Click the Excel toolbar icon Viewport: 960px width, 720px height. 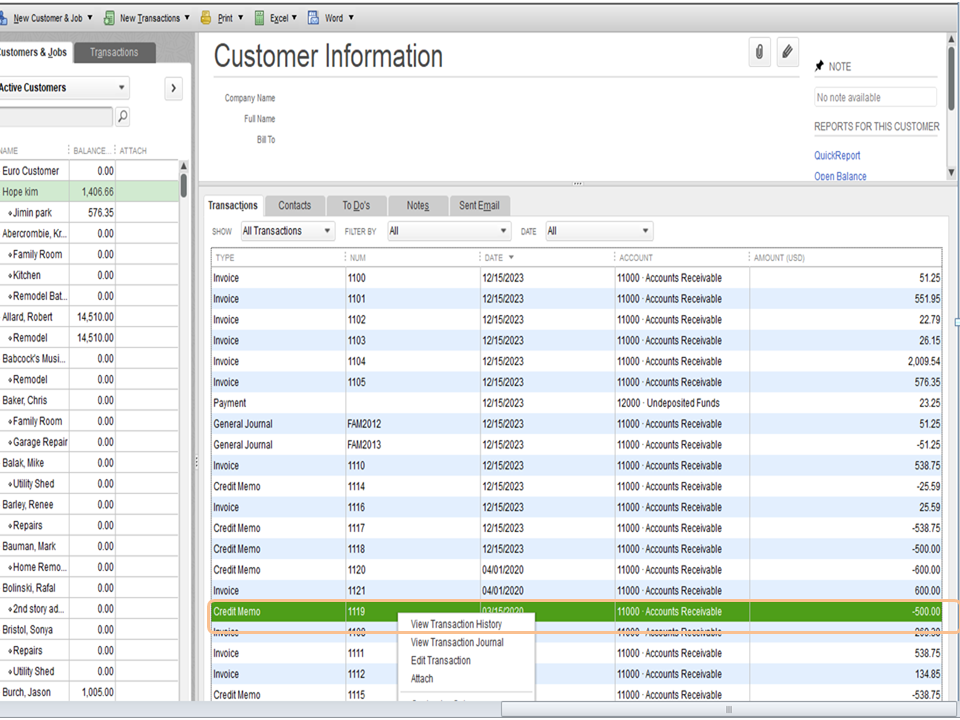(x=260, y=18)
